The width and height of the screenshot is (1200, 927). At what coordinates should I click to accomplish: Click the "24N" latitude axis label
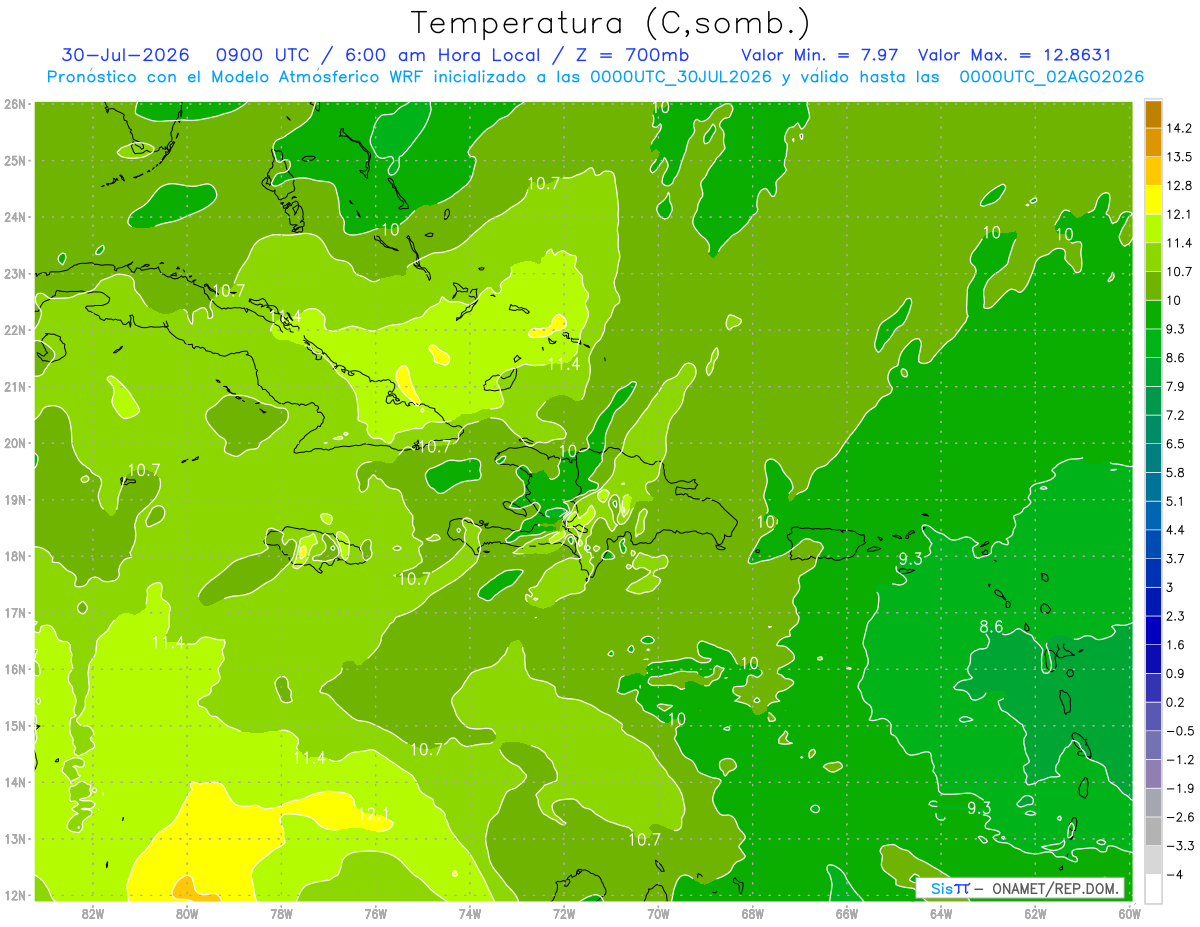[16, 216]
